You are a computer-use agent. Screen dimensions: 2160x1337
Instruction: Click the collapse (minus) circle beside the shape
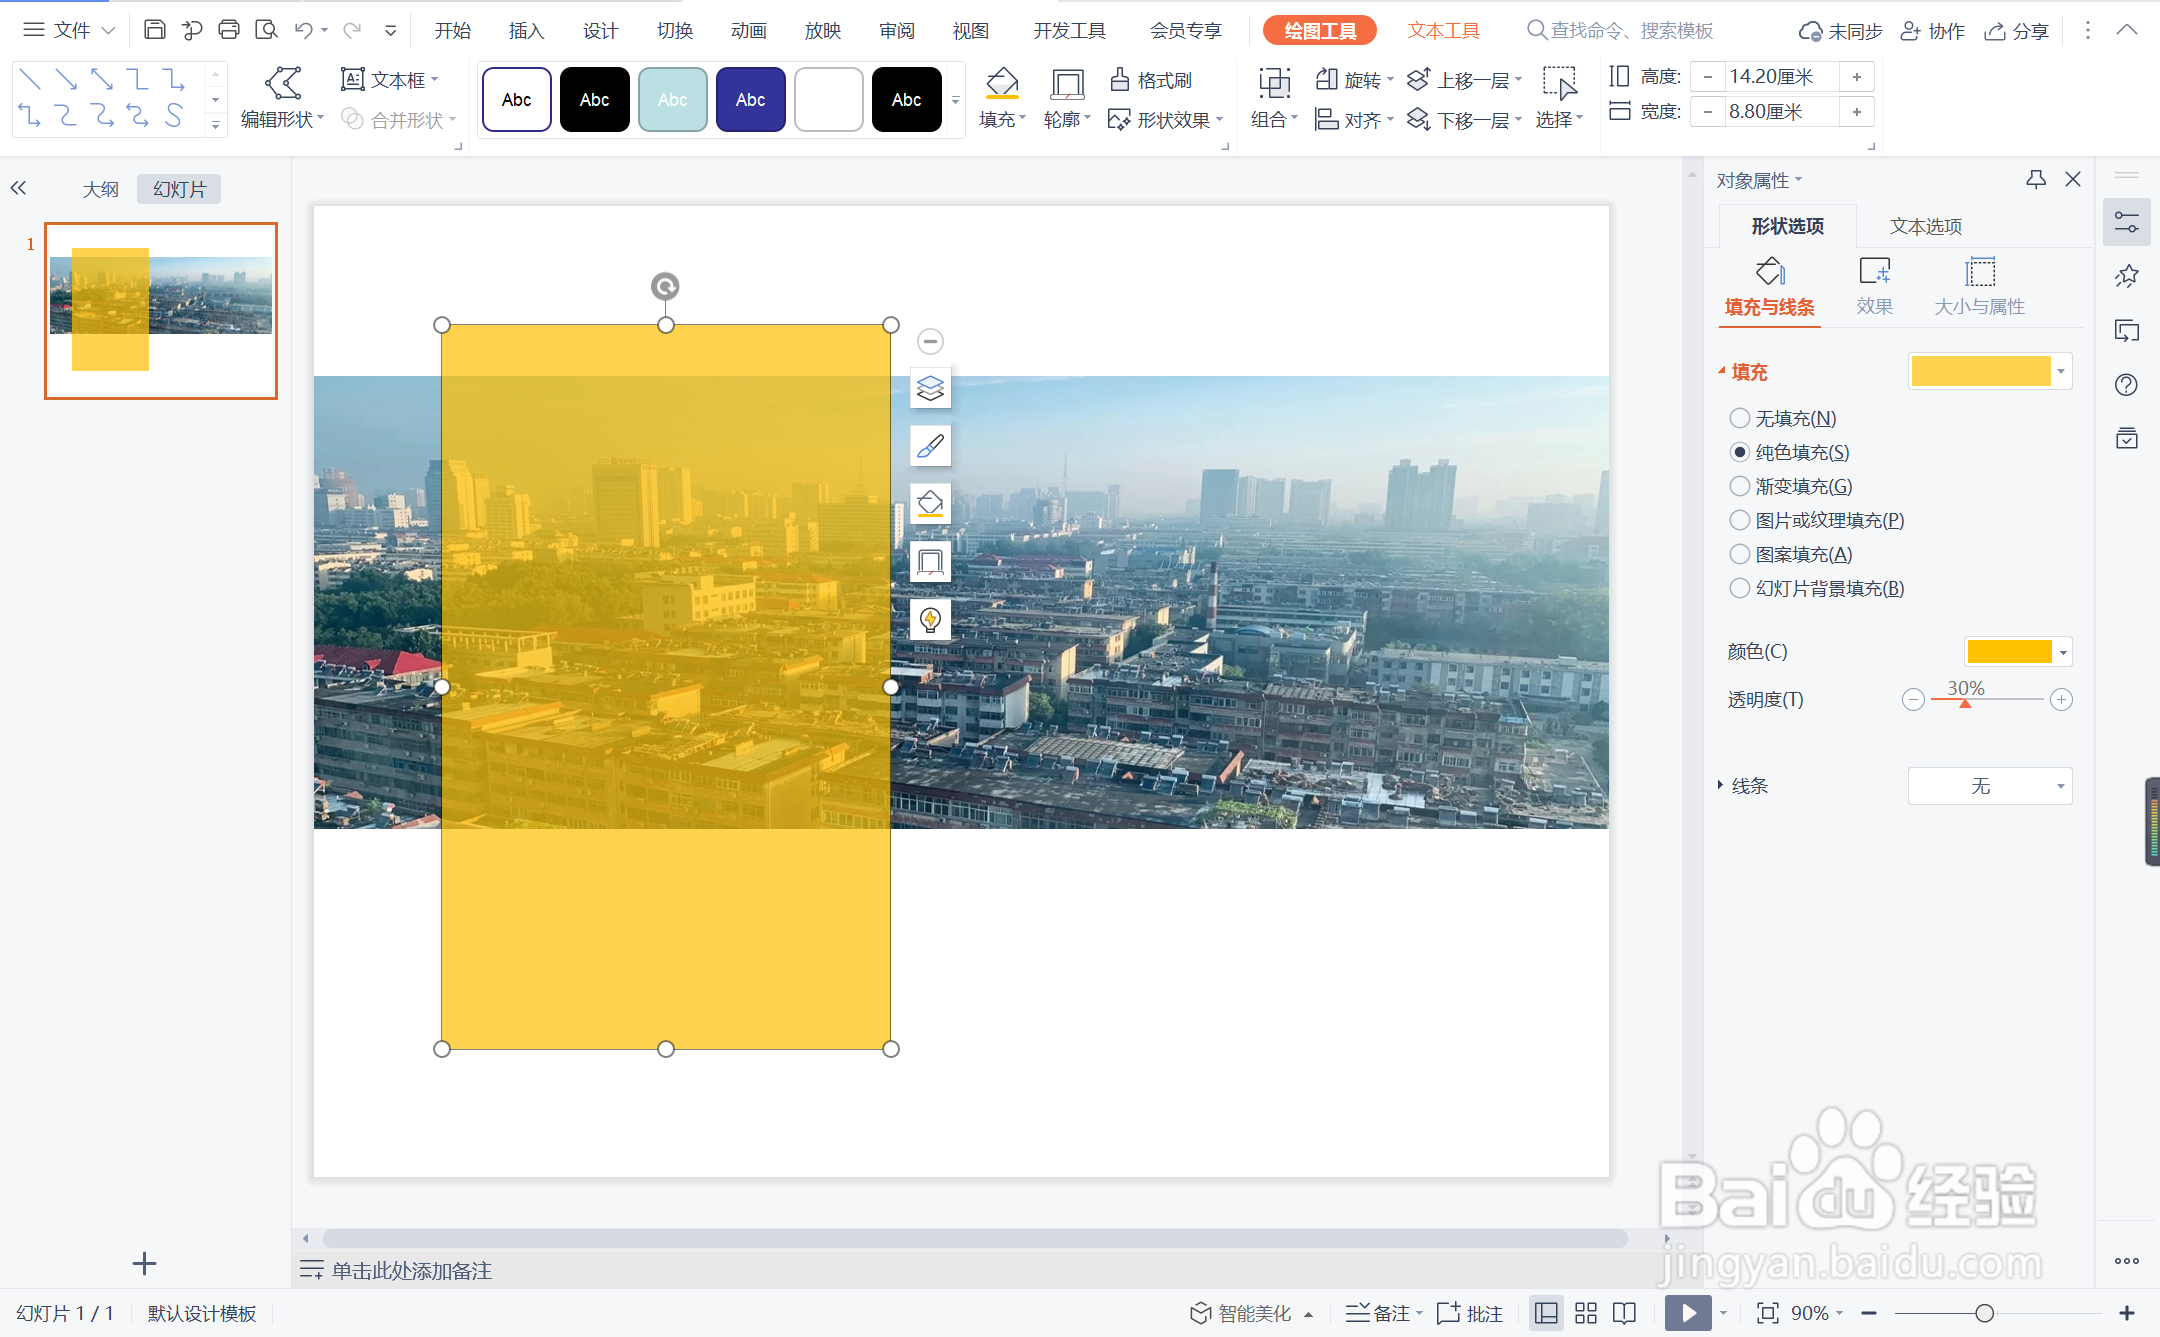pyautogui.click(x=930, y=342)
